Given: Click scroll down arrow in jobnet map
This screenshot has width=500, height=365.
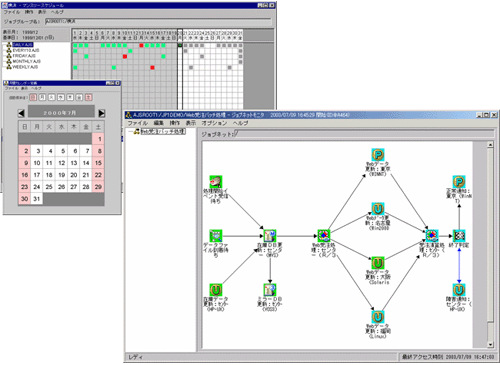Looking at the screenshot, I should click(x=490, y=345).
